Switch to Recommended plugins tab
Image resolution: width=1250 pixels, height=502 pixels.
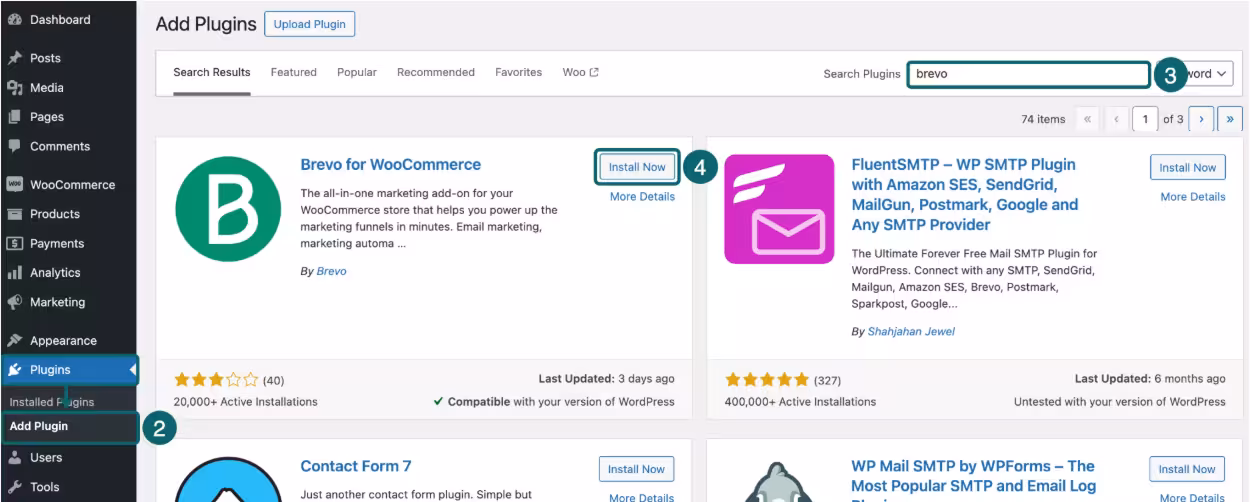[436, 73]
